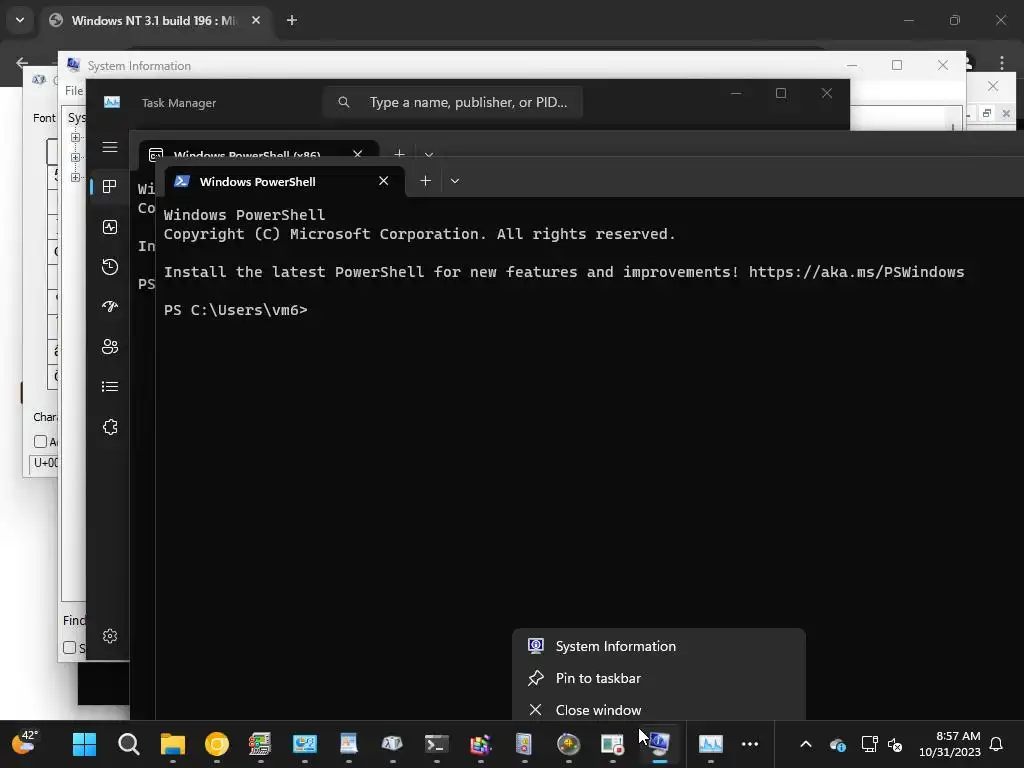Select the Windows NT 3.1 build 196 browser tab
Screen dimensions: 1024x768
(x=153, y=20)
